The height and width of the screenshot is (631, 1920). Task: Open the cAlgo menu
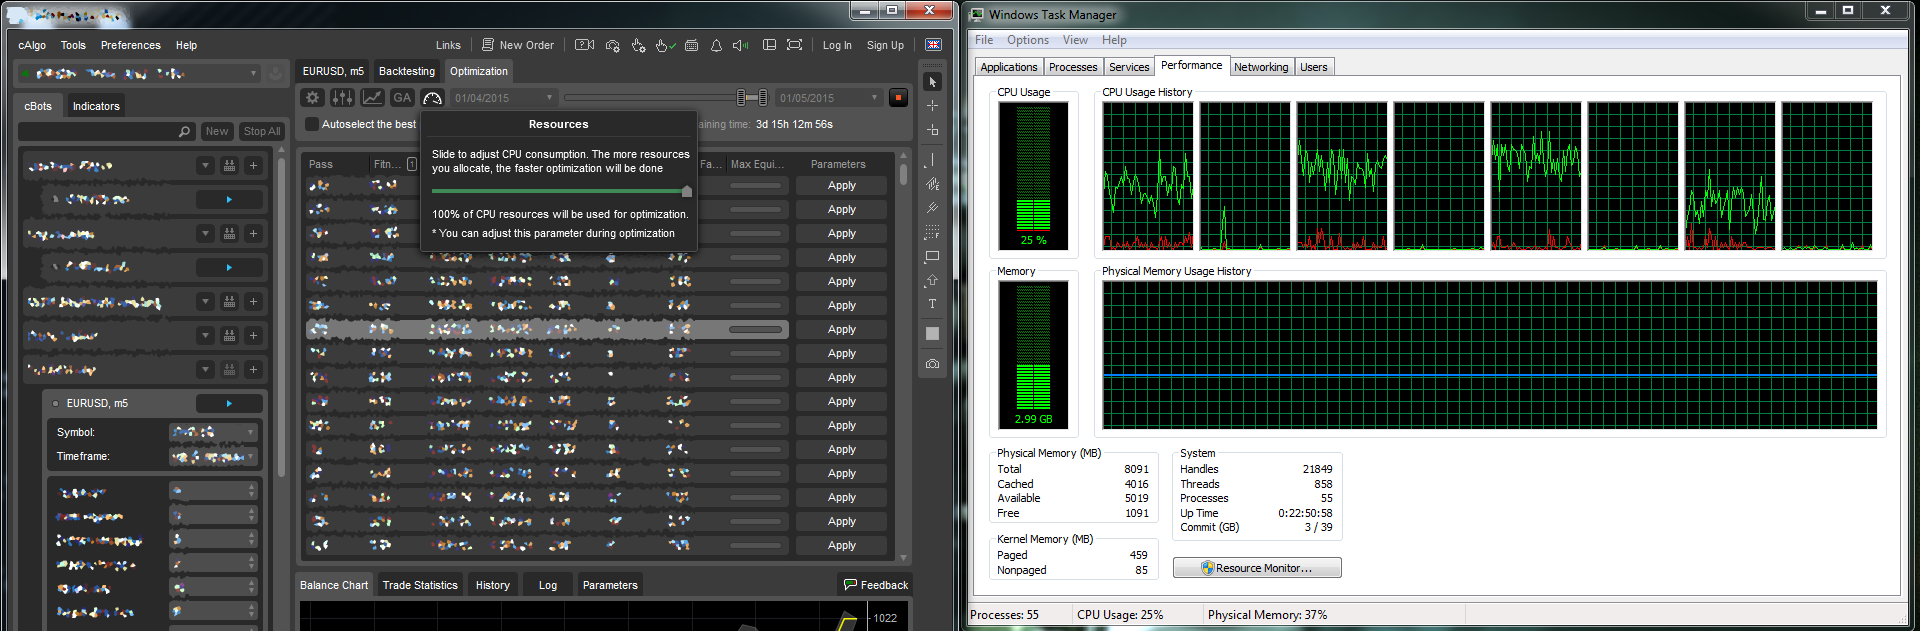(x=32, y=45)
